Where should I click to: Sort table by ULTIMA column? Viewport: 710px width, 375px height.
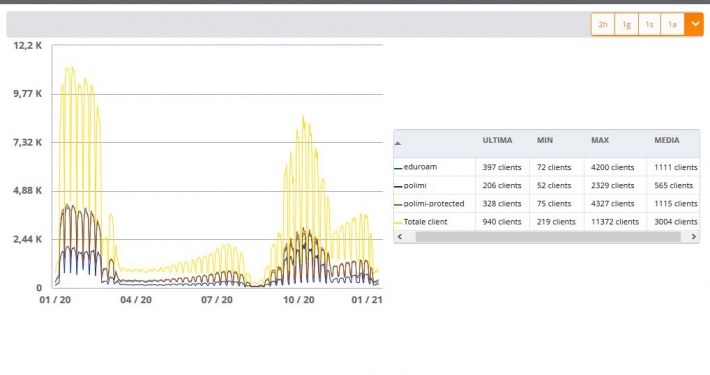(x=497, y=140)
